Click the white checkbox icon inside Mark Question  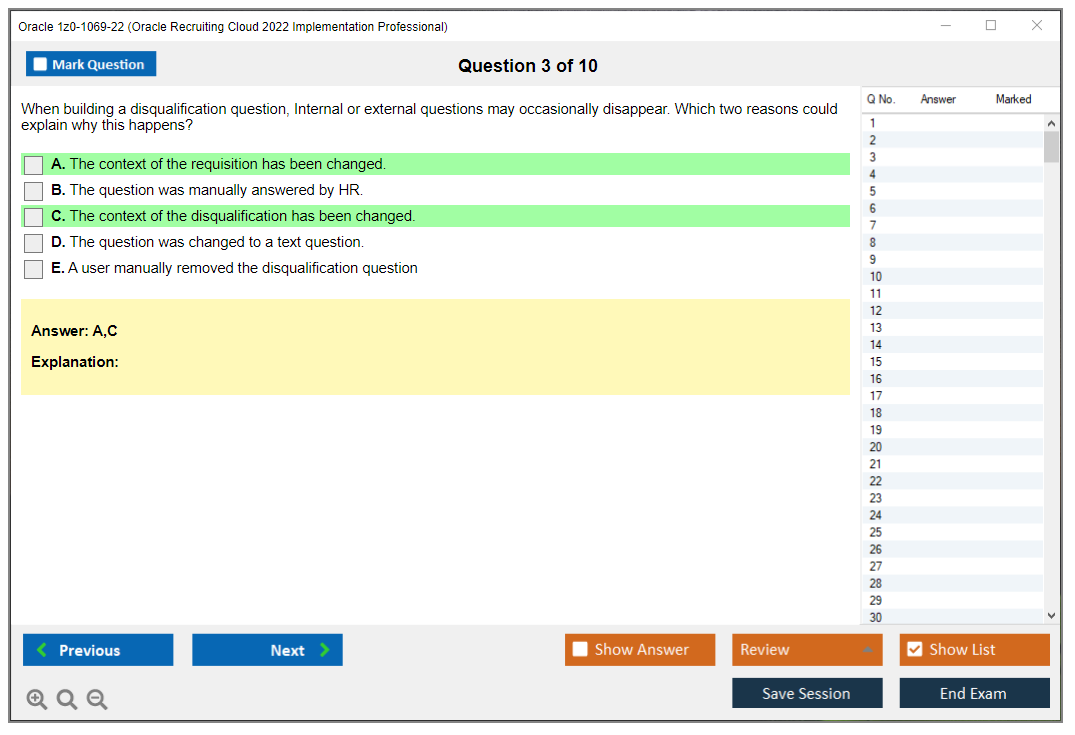(39, 63)
